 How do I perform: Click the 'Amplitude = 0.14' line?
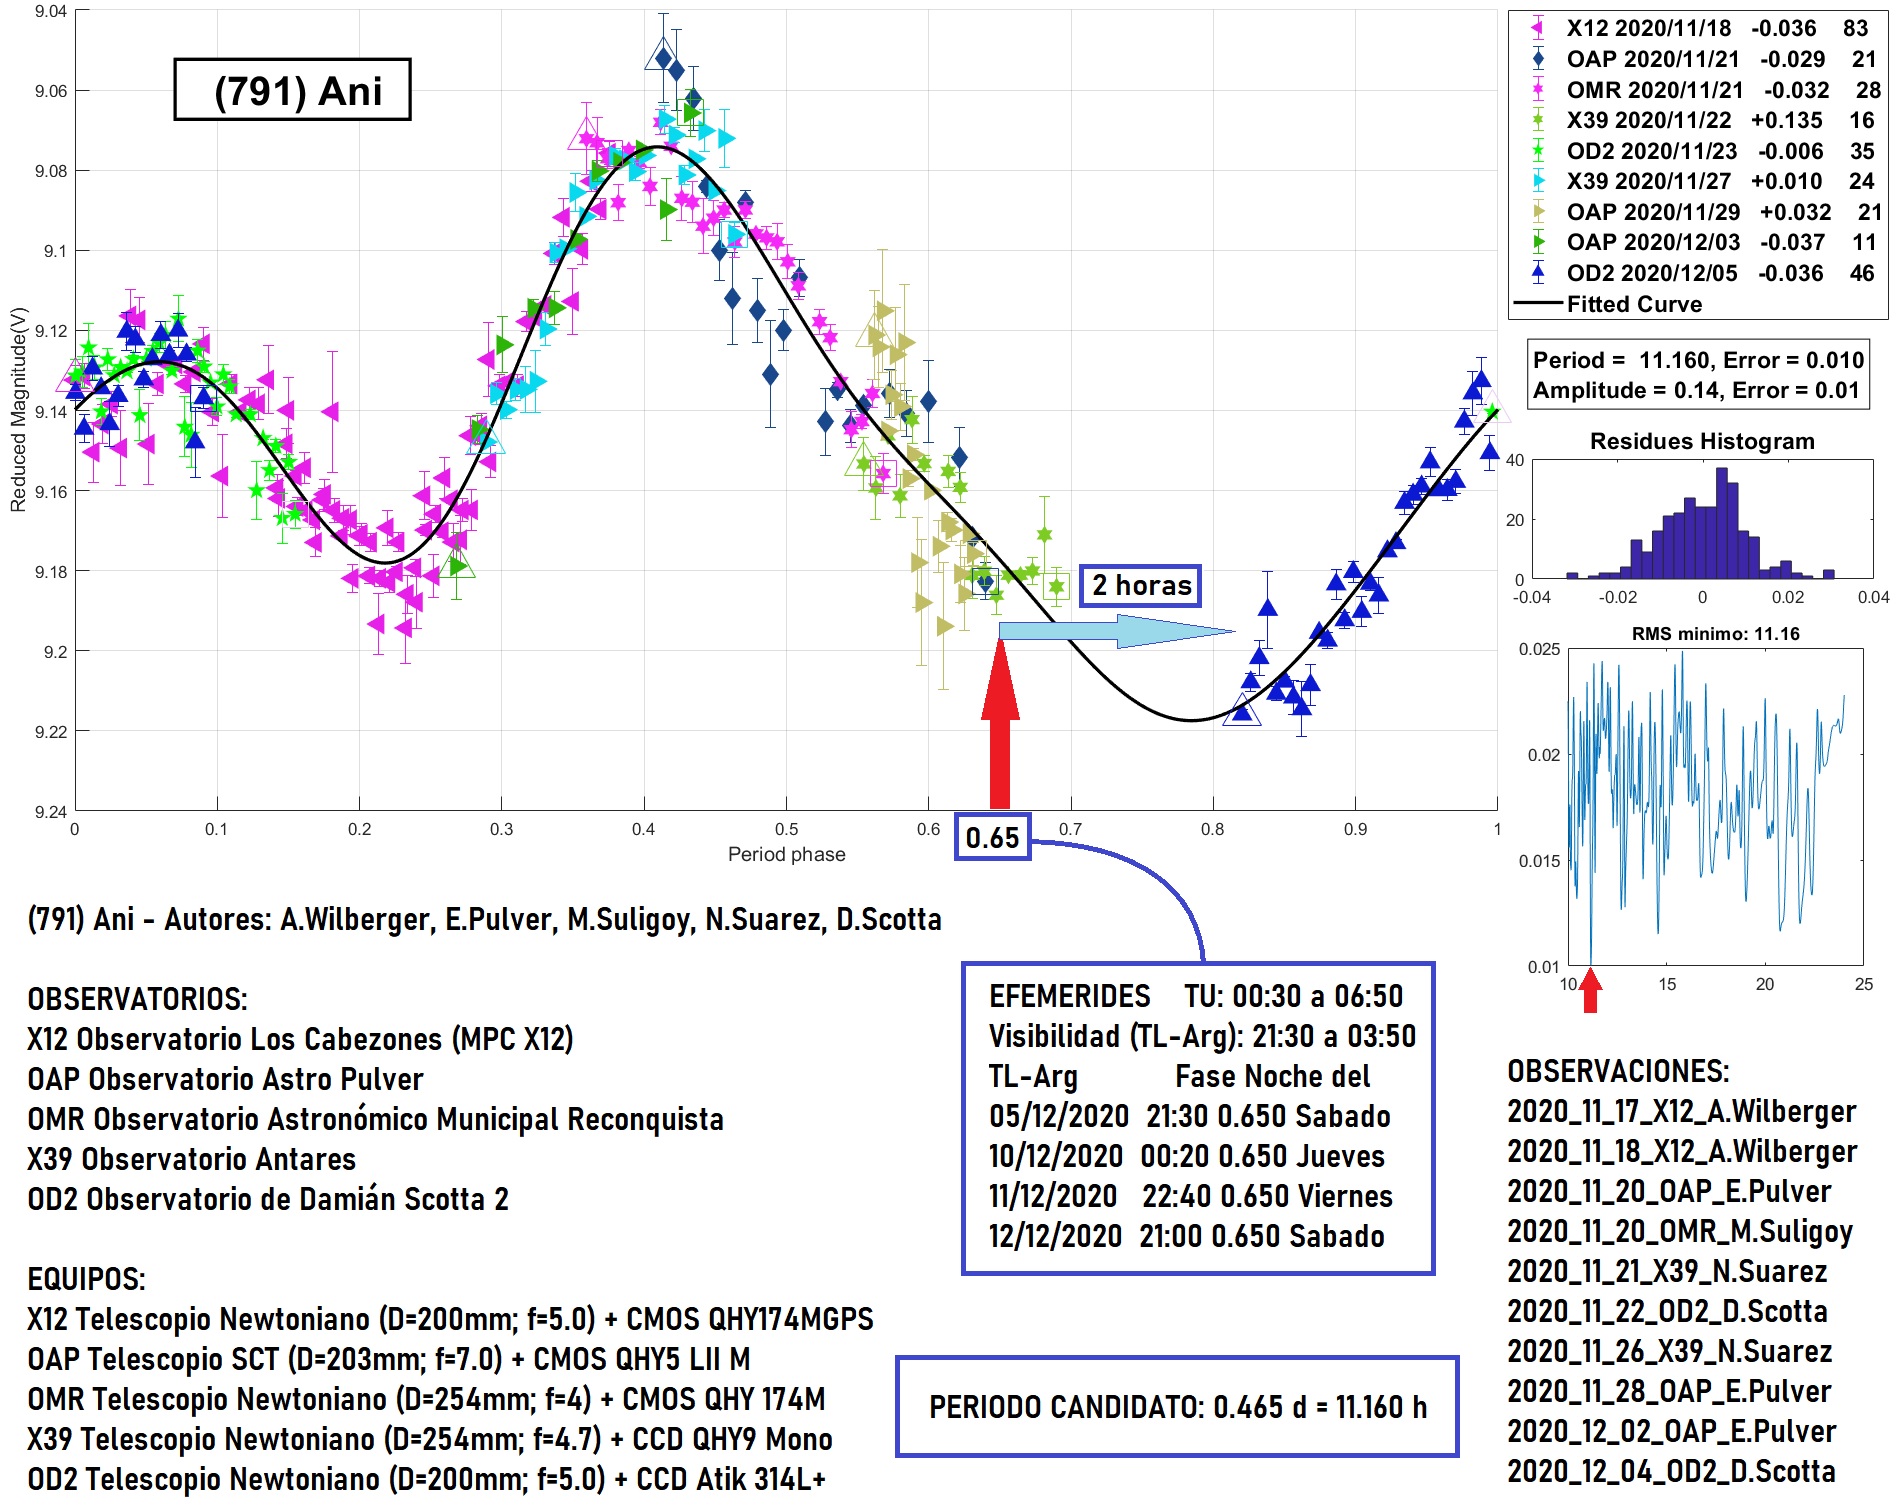[x=1696, y=390]
